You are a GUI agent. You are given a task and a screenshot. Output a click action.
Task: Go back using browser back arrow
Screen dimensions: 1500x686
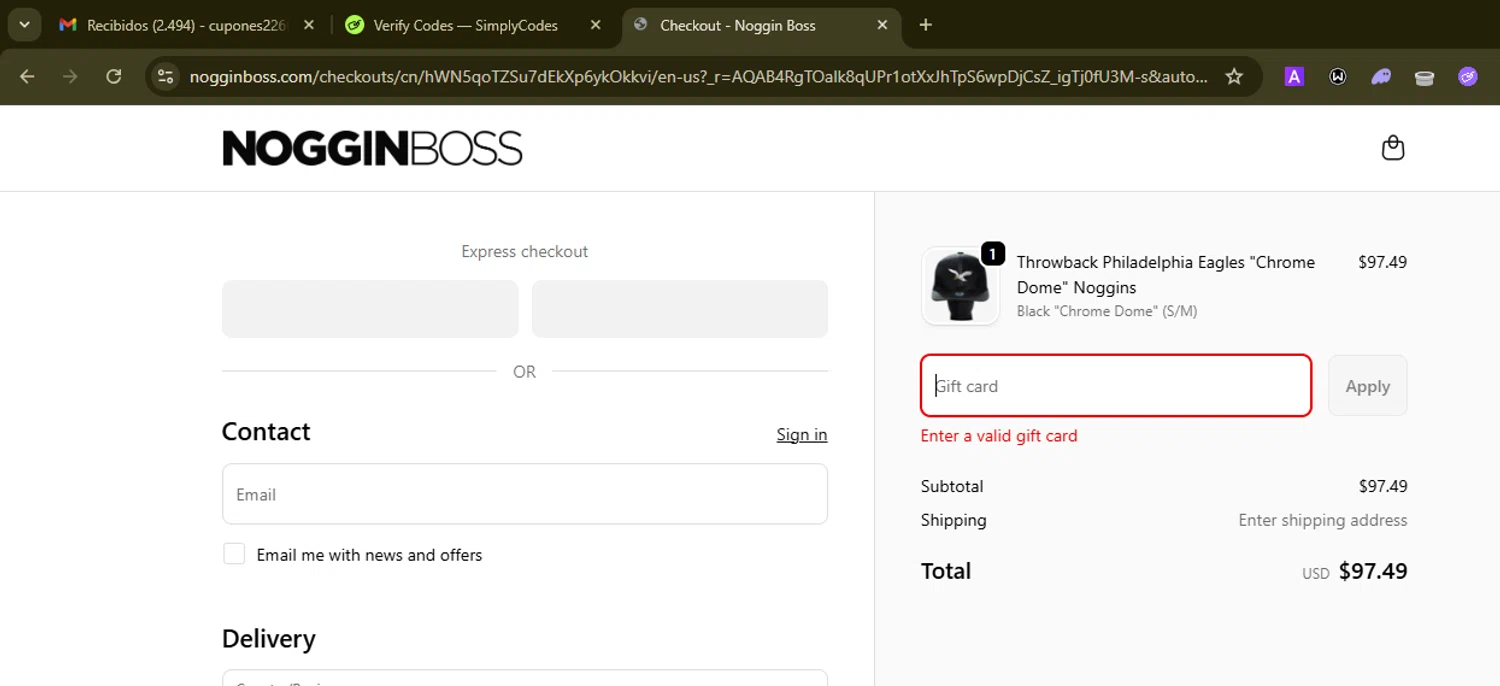tap(27, 76)
